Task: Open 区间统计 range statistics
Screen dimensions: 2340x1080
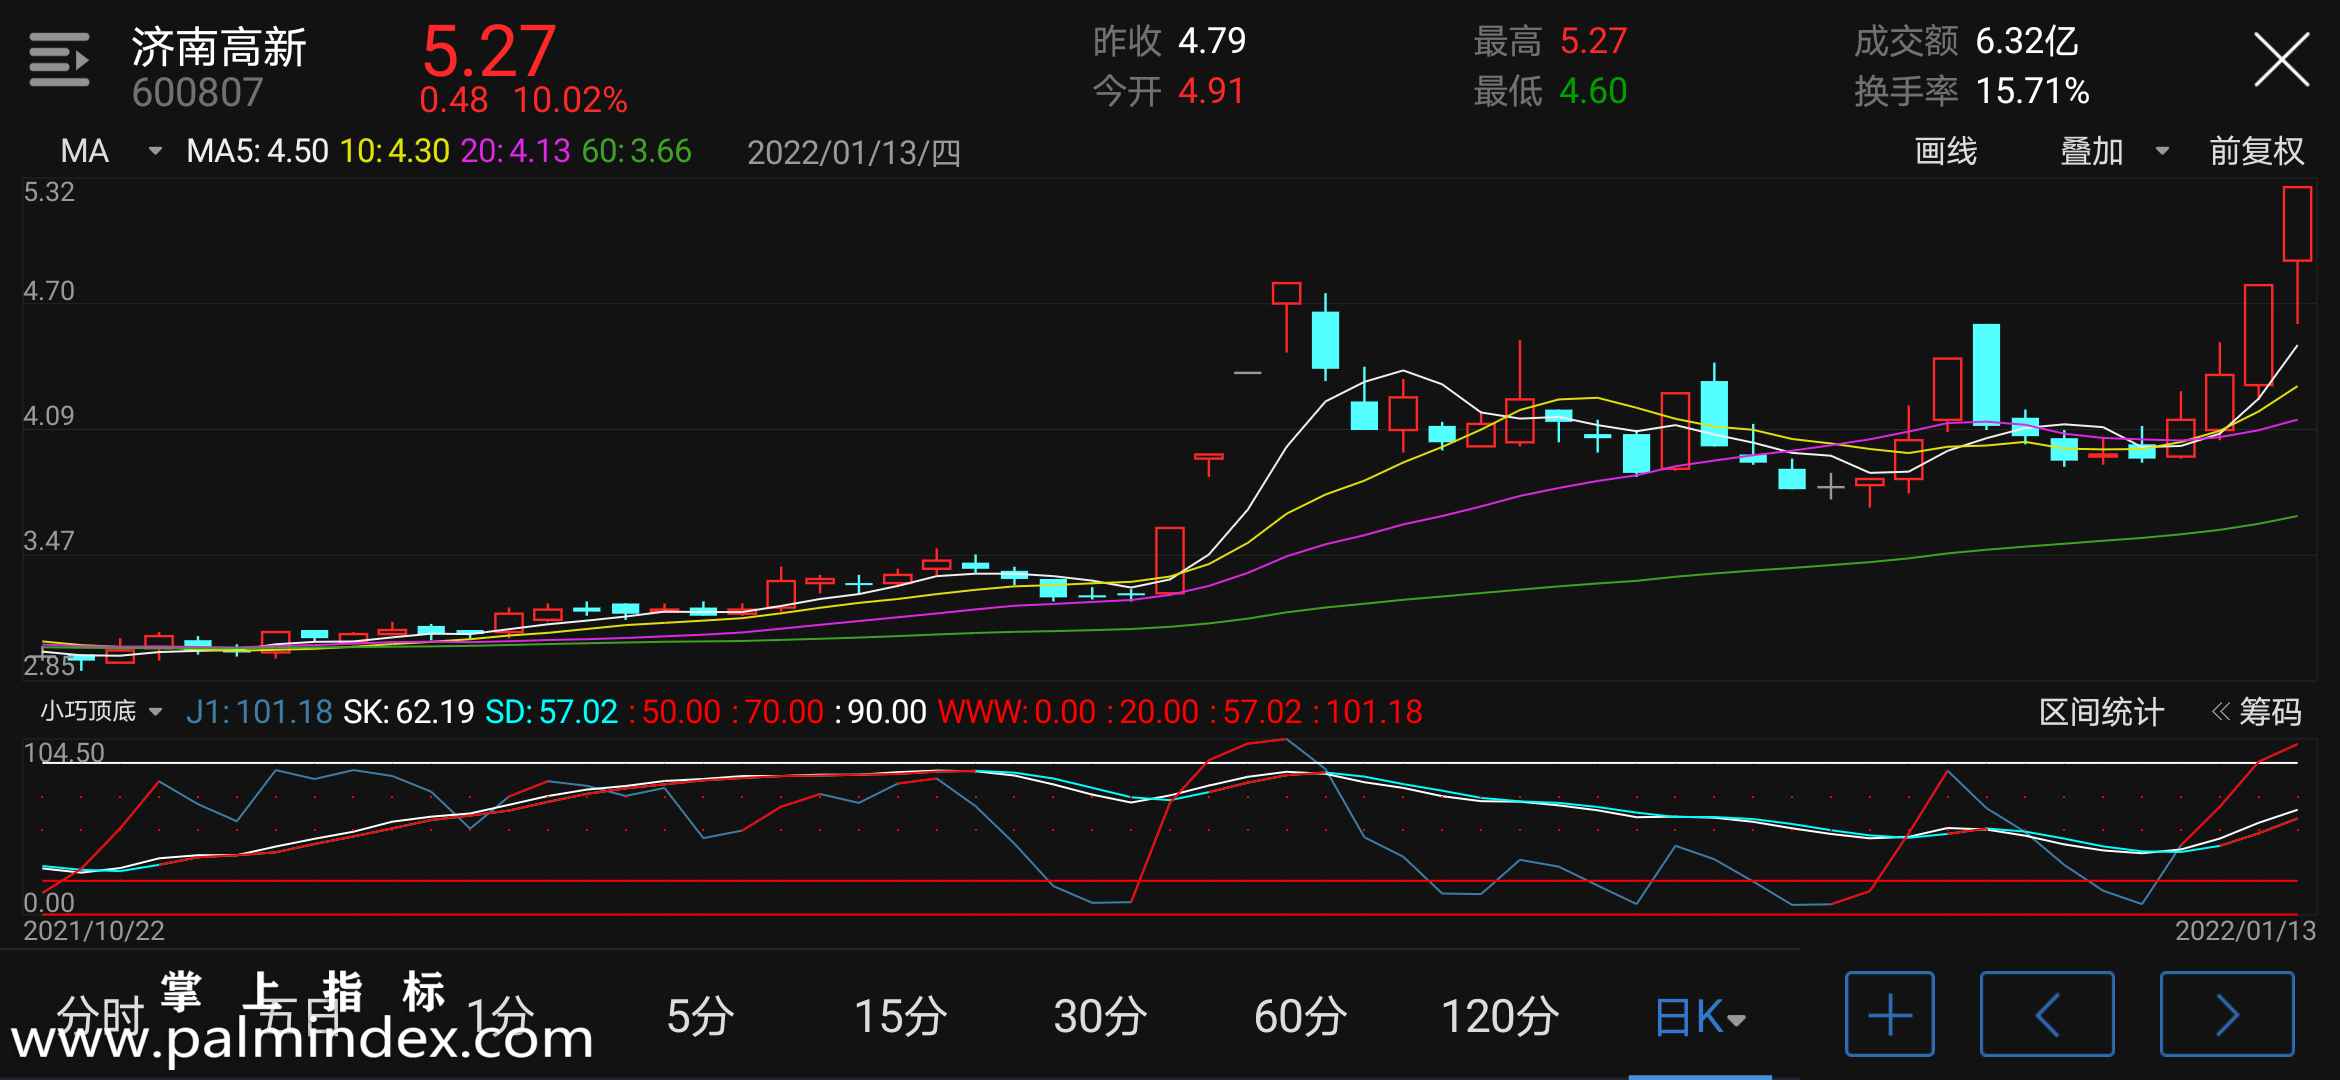Action: 2101,712
